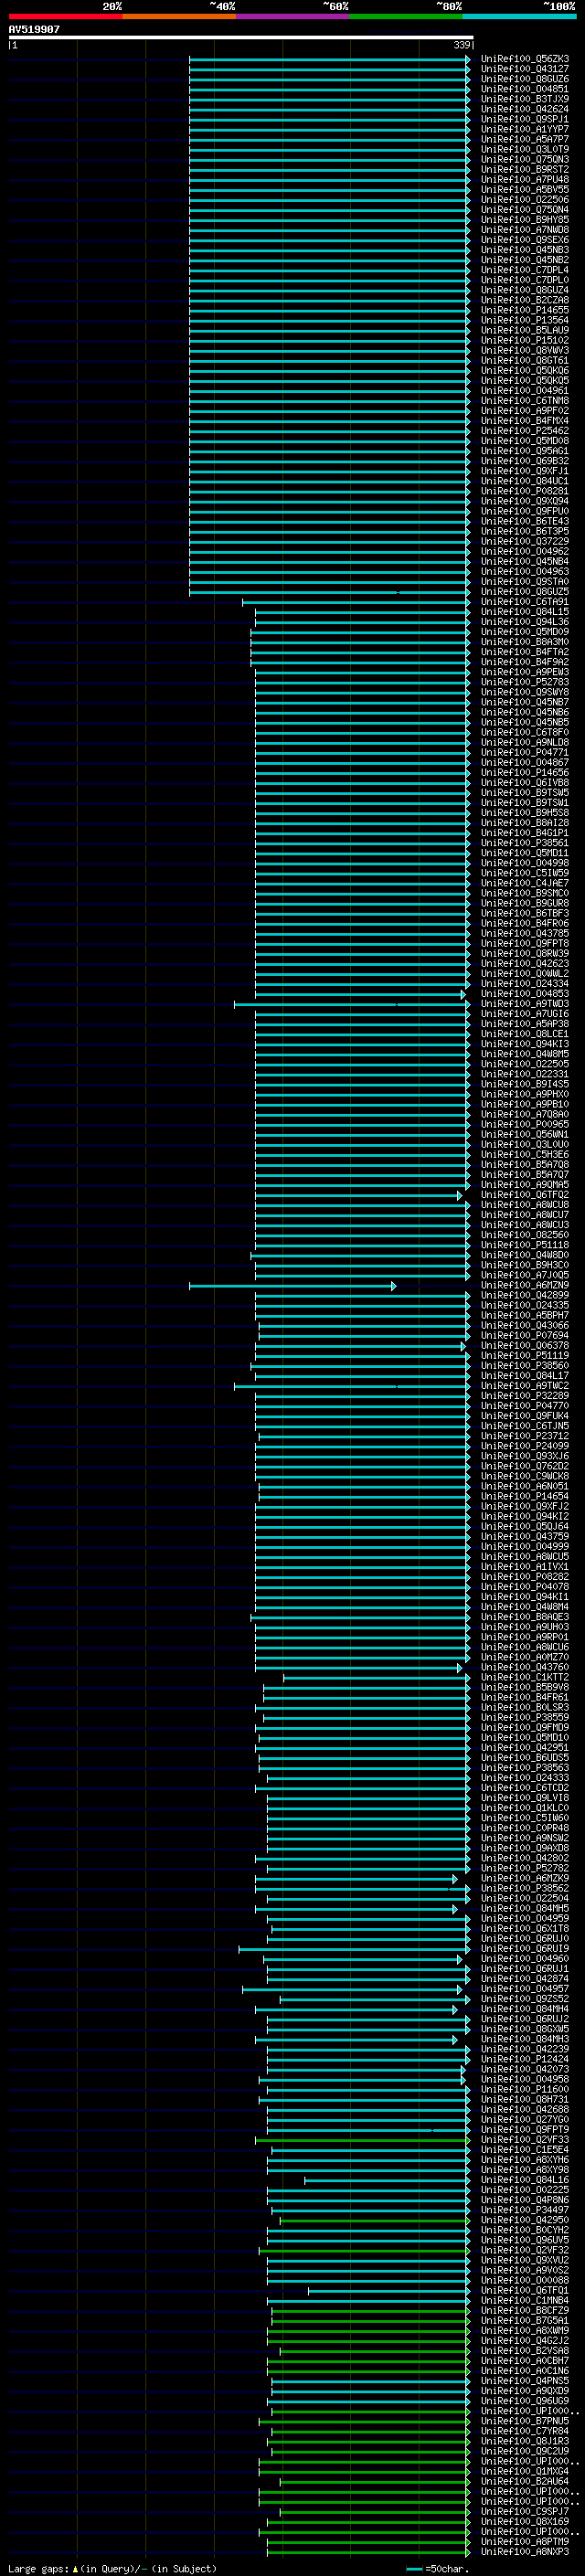This screenshot has width=585, height=2576.
Task: Select label UniRef100_C9SPJ7
Action: (x=525, y=2511)
